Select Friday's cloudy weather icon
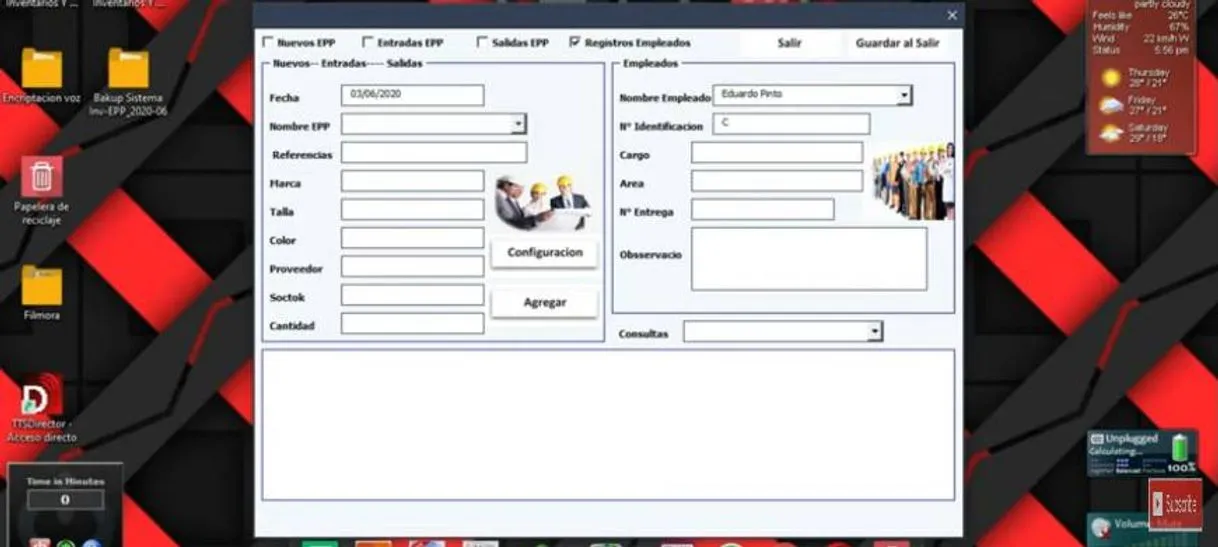Viewport: 1218px width, 547px height. [x=1110, y=106]
